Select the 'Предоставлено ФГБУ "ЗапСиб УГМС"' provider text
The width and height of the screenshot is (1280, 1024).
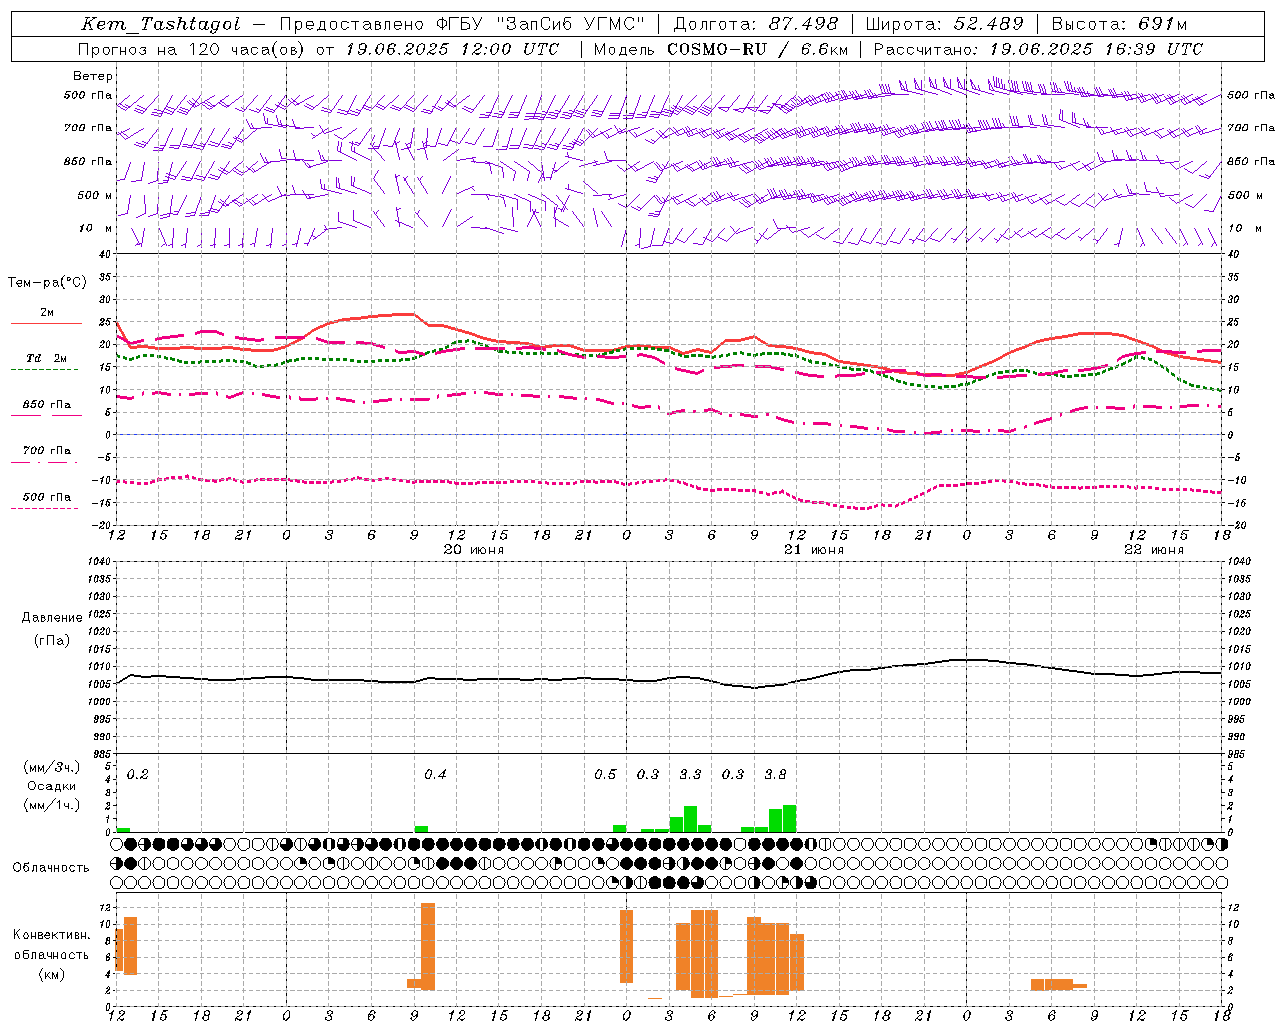[x=463, y=24]
